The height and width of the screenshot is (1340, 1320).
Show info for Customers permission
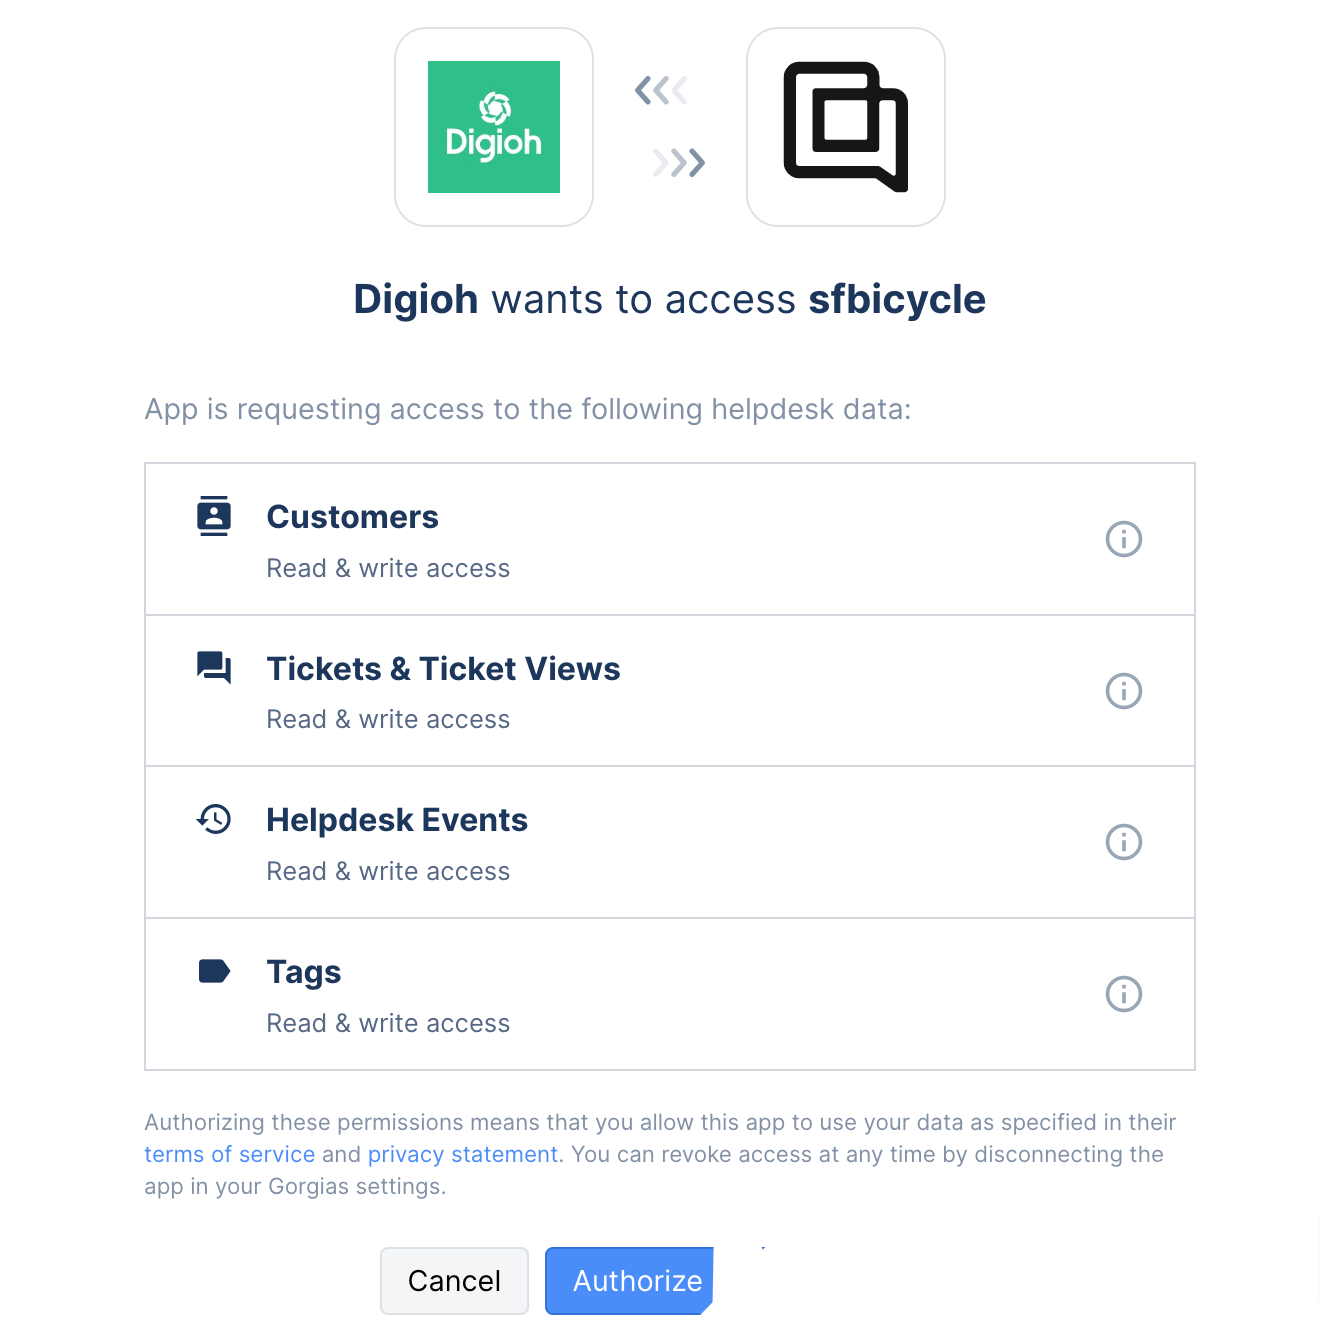click(1123, 539)
